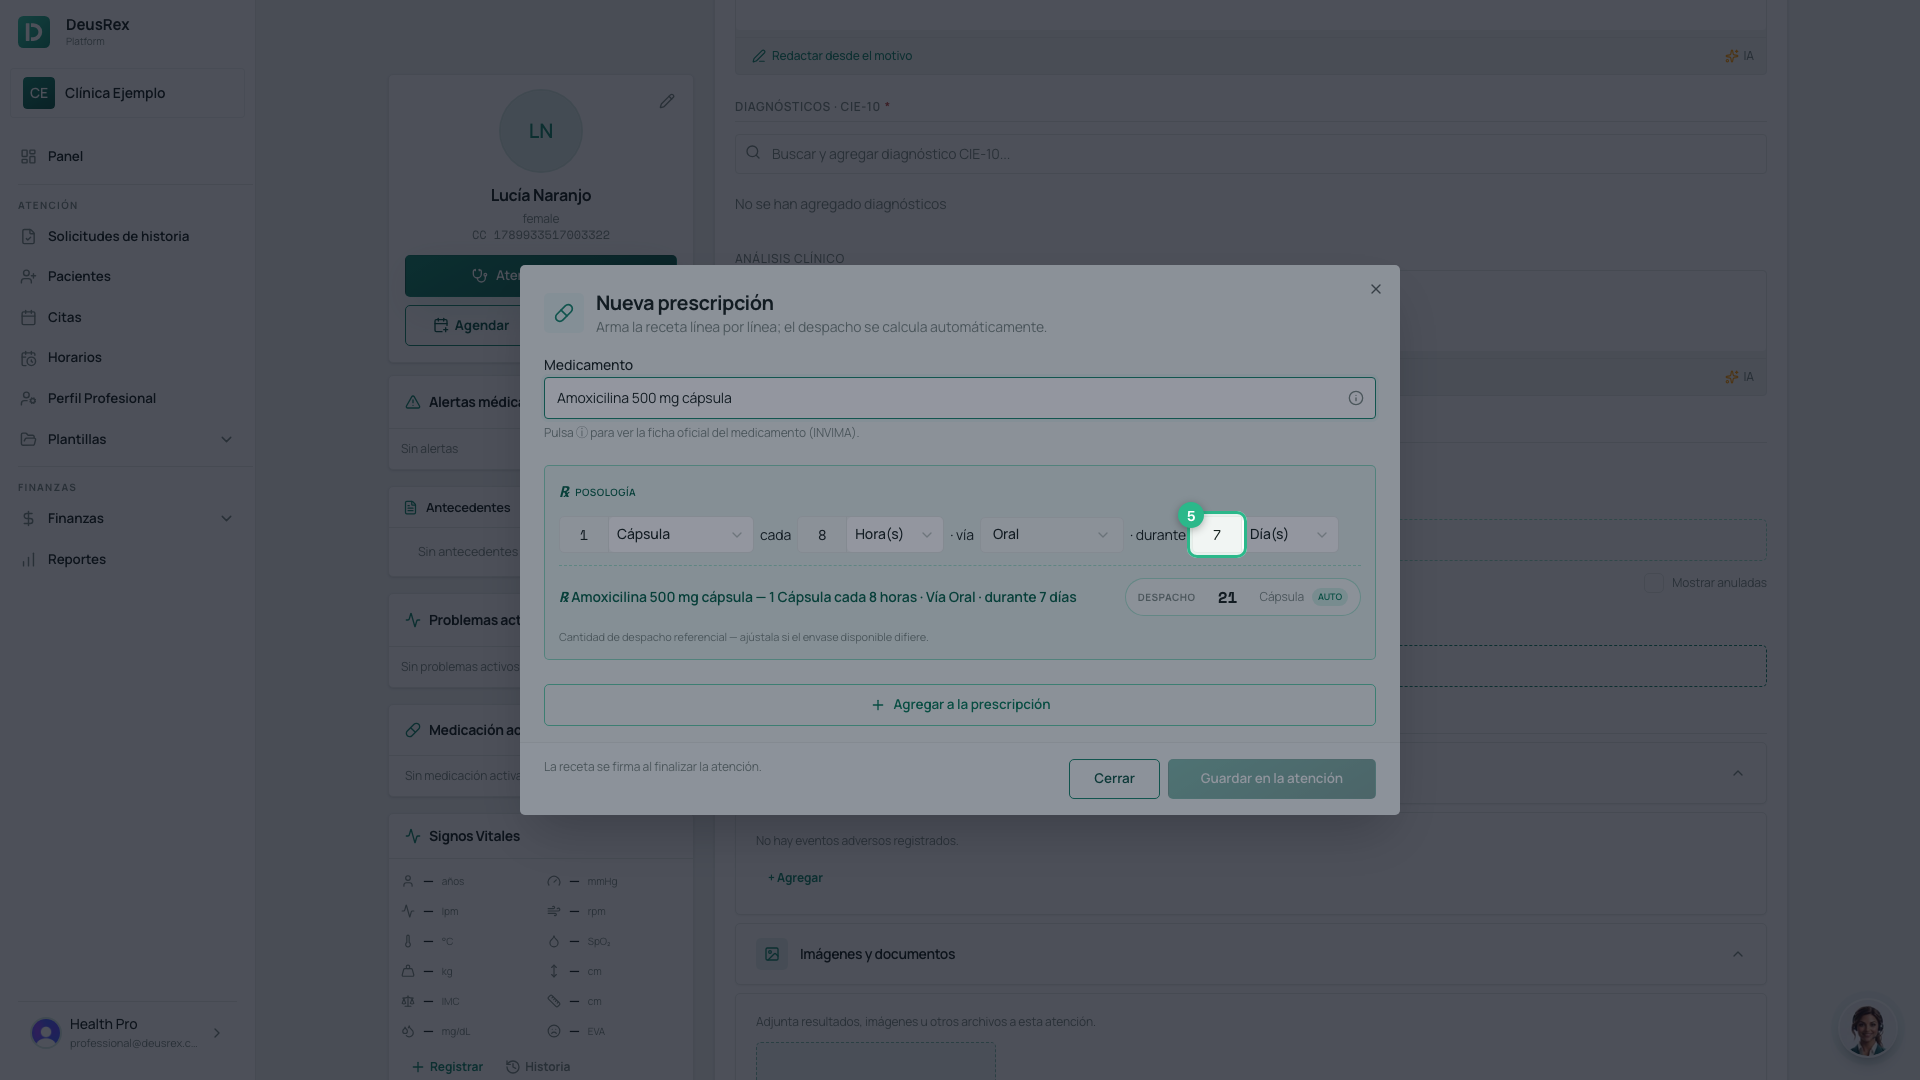The height and width of the screenshot is (1080, 1920).
Task: Click Registrar under Signos Vitales
Action: [447, 1067]
